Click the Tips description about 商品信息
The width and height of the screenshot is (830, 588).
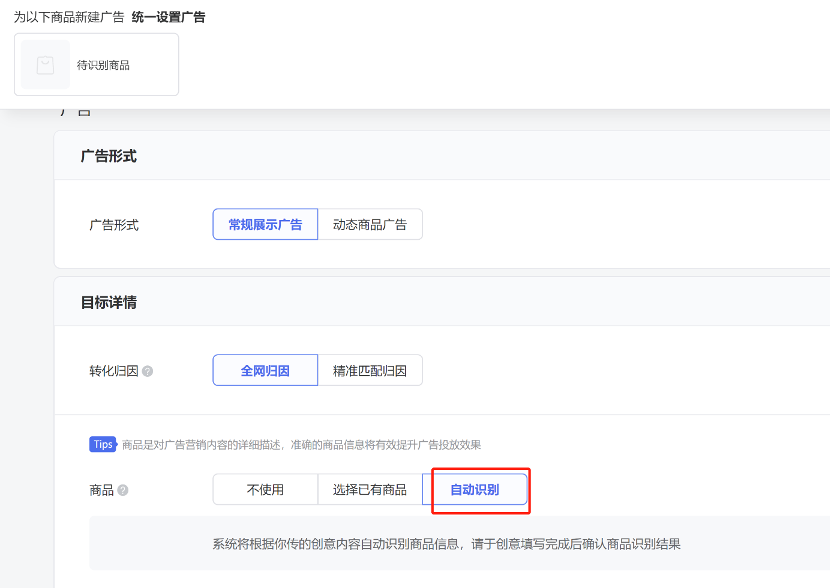[x=301, y=444]
